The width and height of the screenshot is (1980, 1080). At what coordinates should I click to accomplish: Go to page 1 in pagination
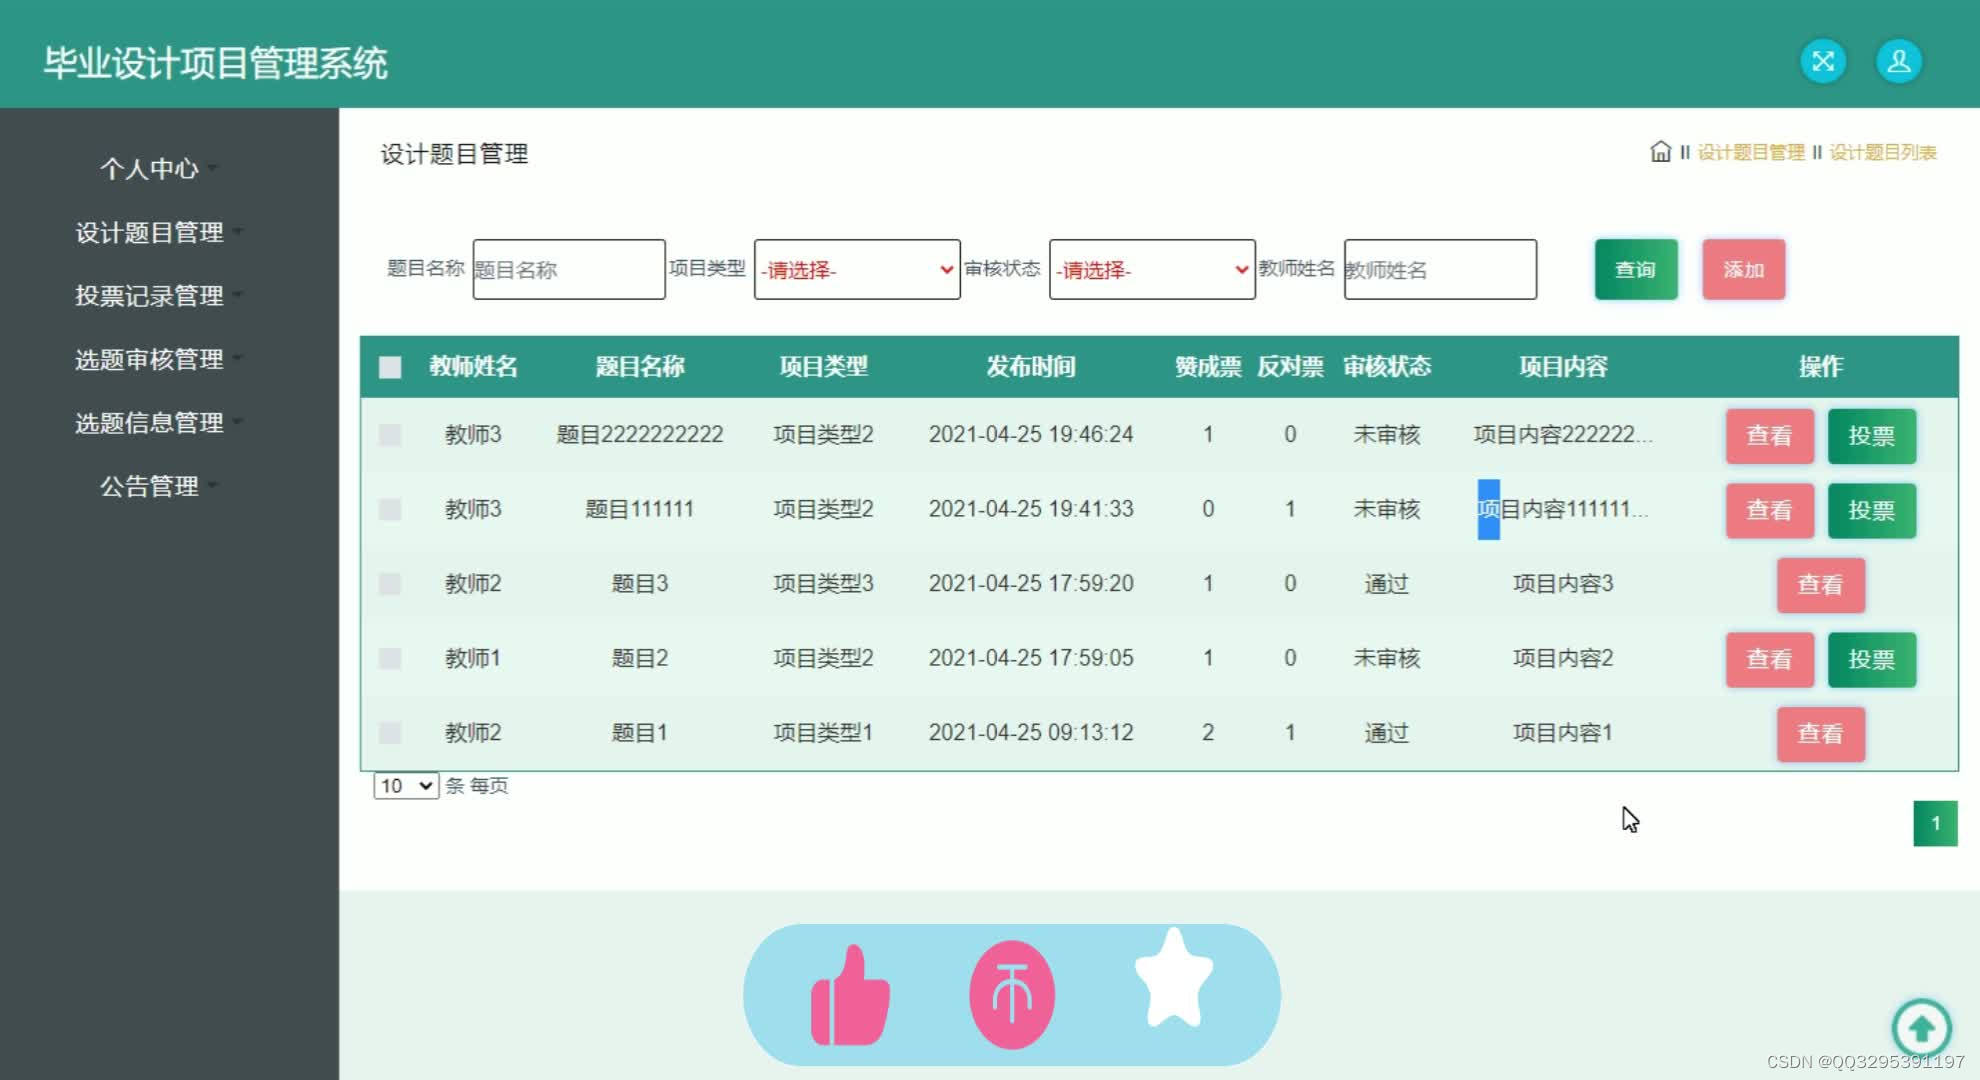(x=1935, y=823)
